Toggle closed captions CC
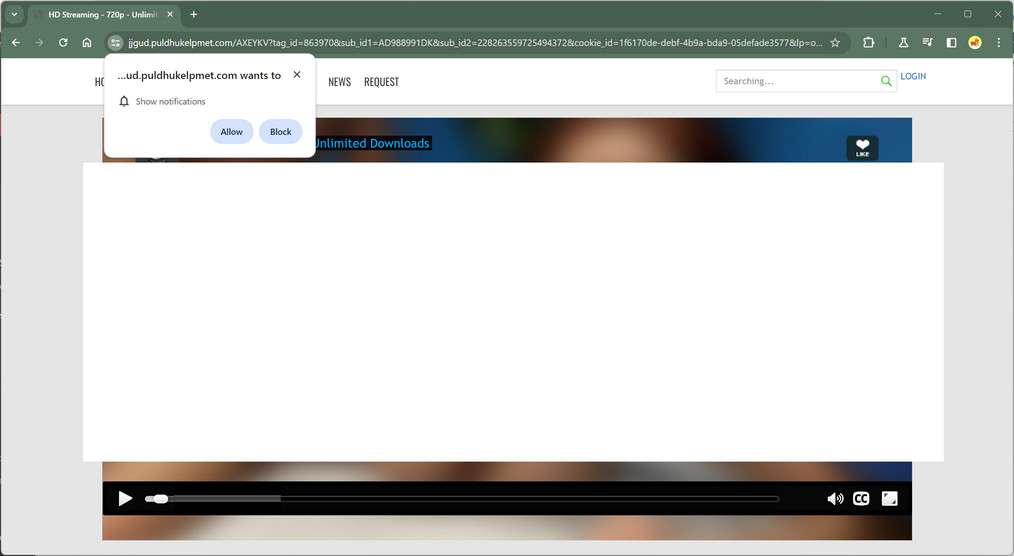The height and width of the screenshot is (556, 1014). coord(861,498)
